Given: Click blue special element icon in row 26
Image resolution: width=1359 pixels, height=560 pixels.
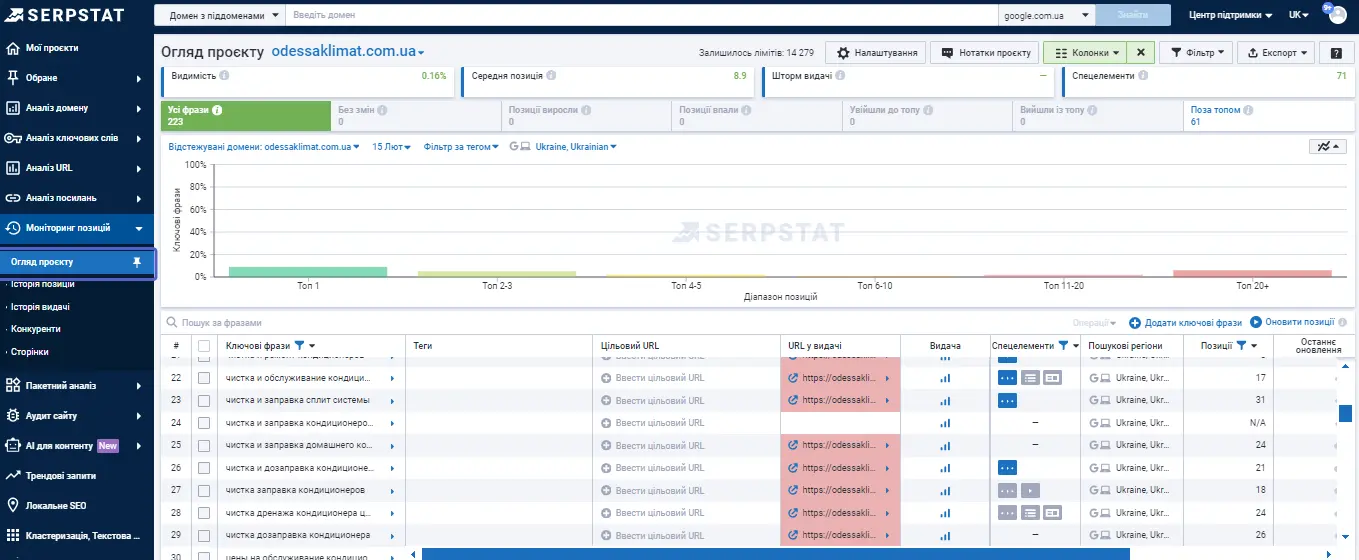Looking at the screenshot, I should [1008, 468].
